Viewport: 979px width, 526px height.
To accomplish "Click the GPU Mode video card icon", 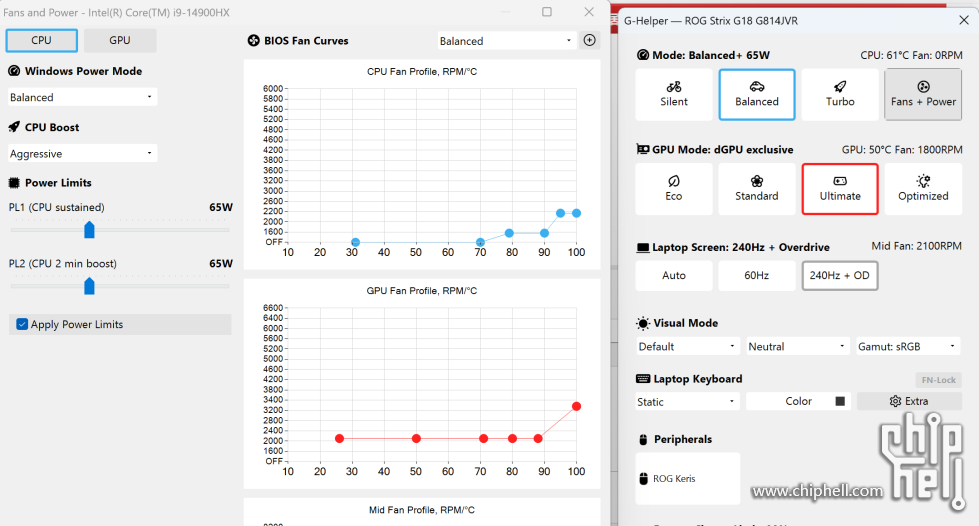I will (x=642, y=149).
